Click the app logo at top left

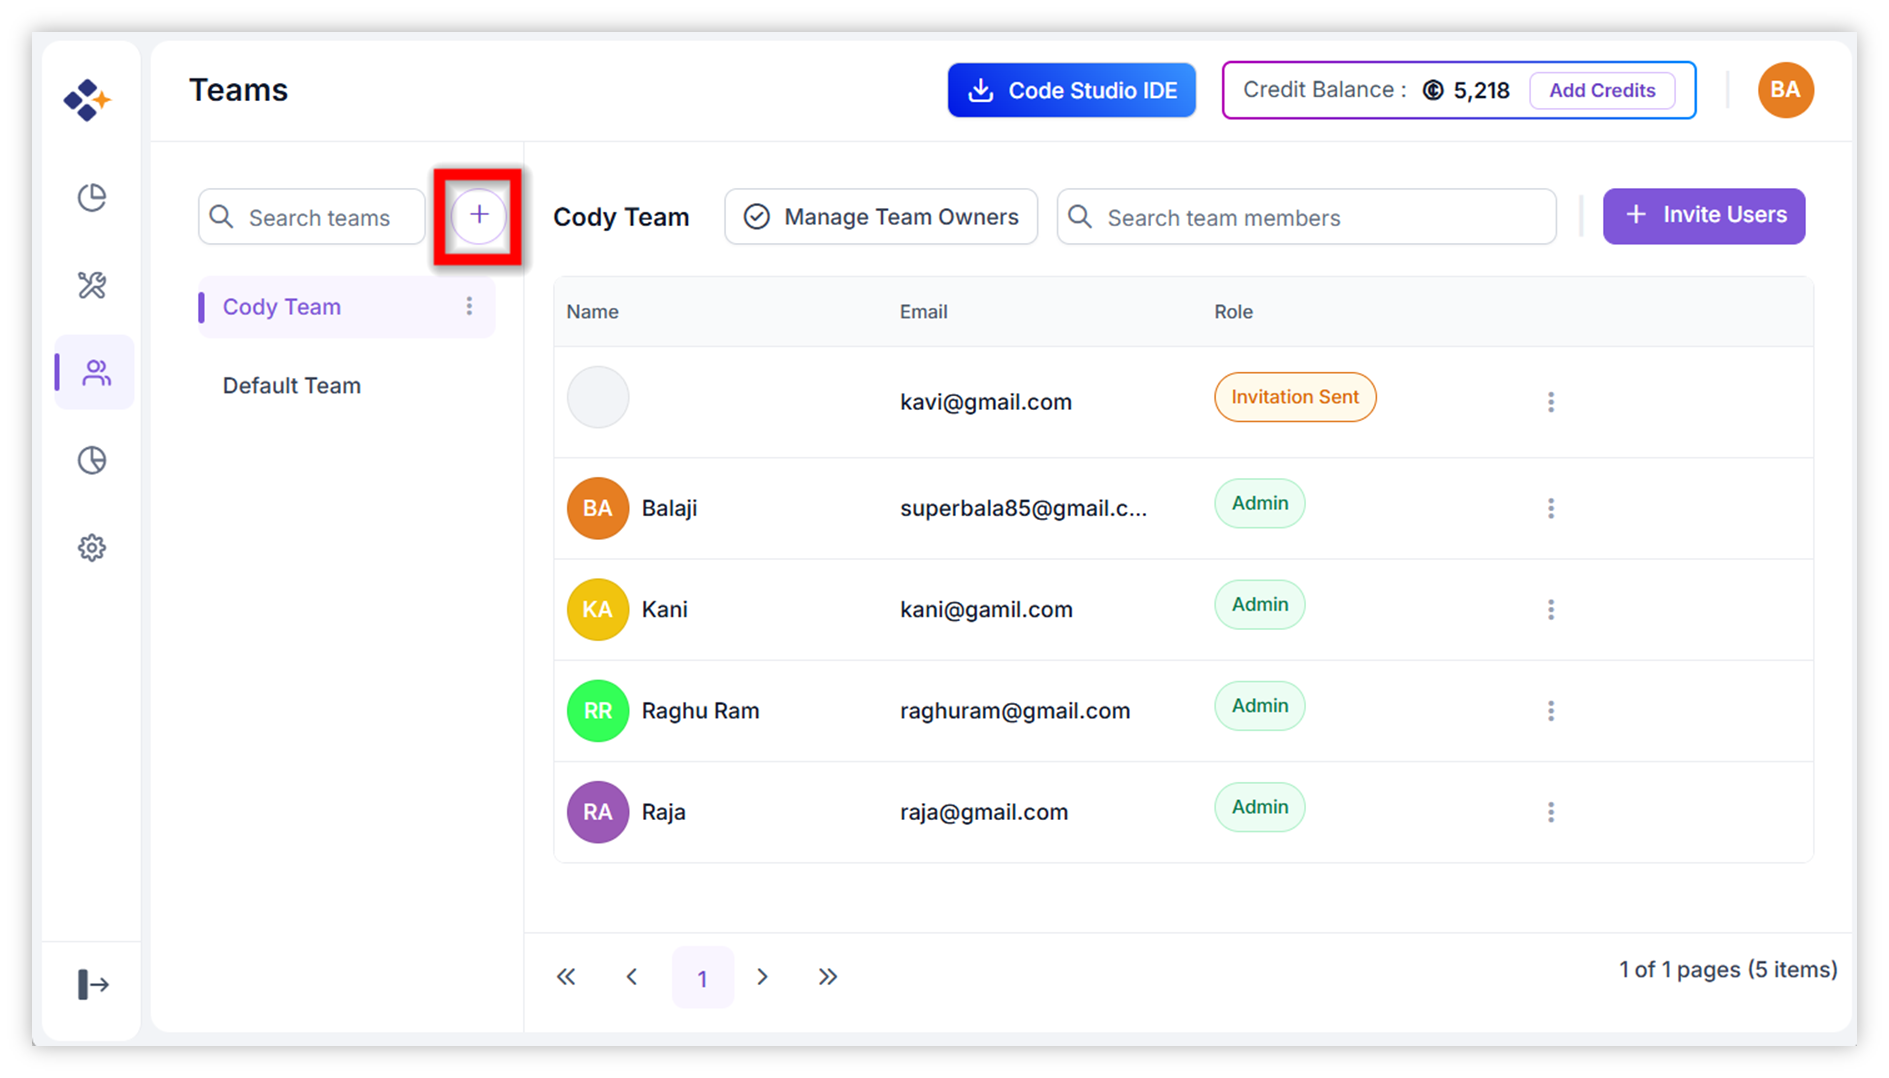pos(87,100)
